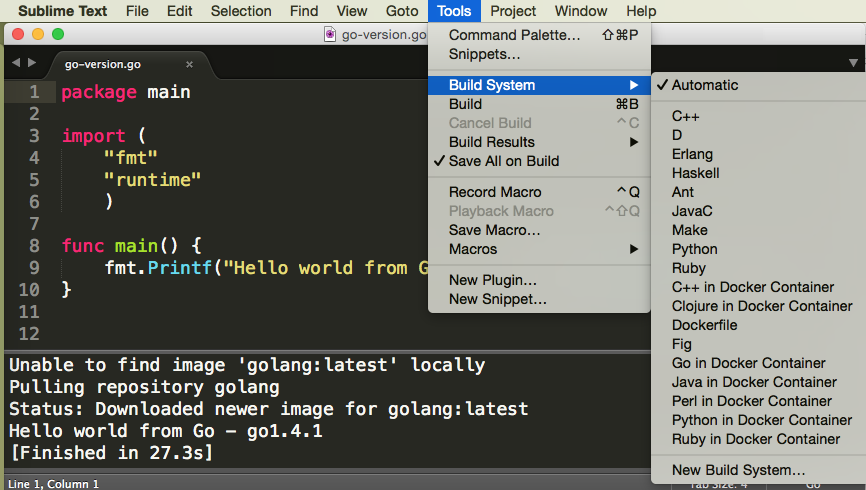This screenshot has width=866, height=490.
Task: Select Erlang build system
Action: (x=759, y=154)
